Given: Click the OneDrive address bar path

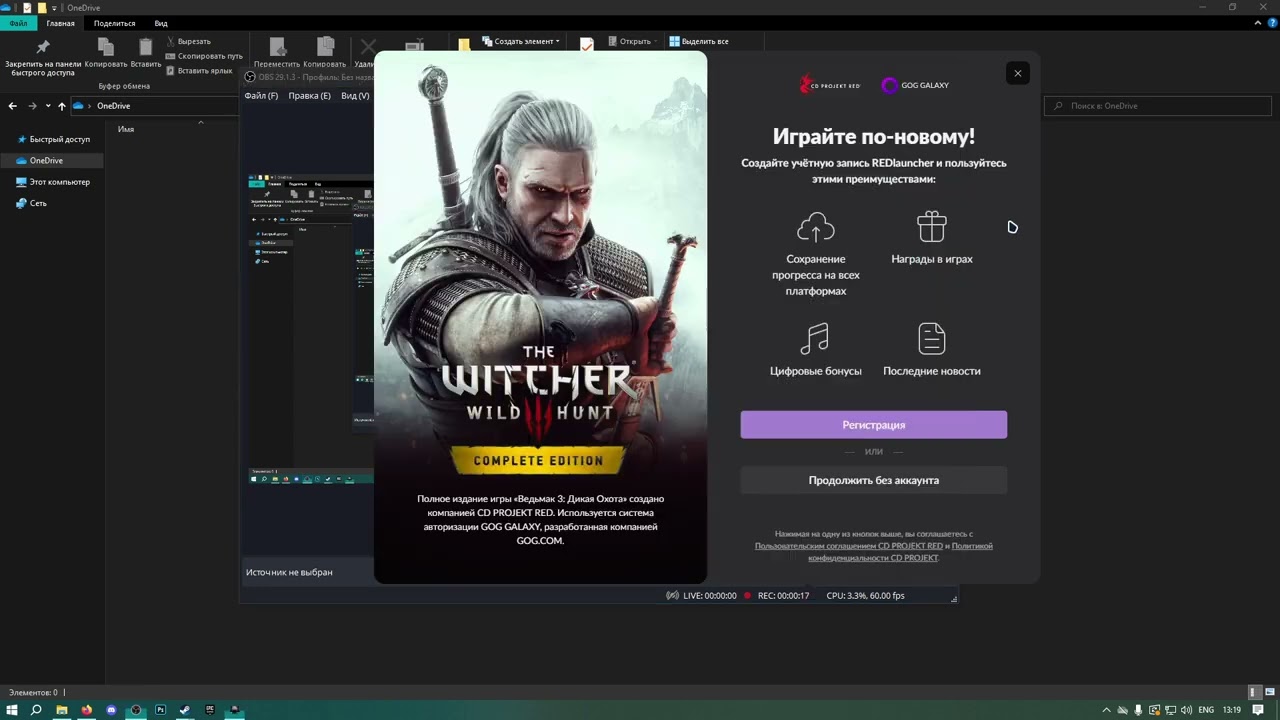Looking at the screenshot, I should [x=113, y=106].
